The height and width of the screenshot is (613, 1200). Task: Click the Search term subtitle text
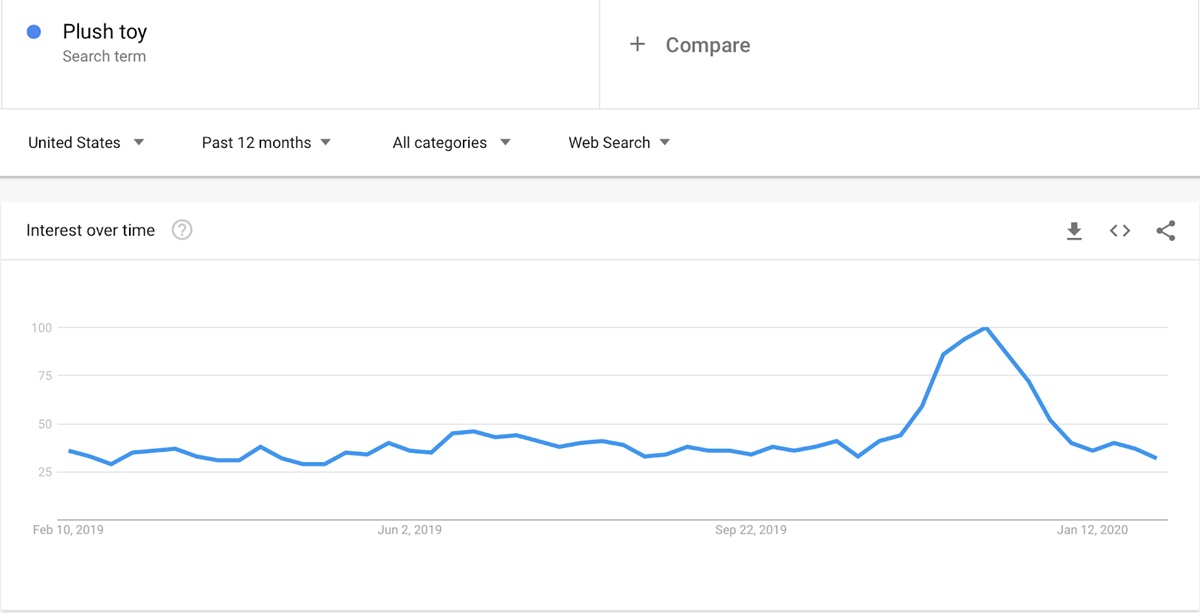(104, 56)
